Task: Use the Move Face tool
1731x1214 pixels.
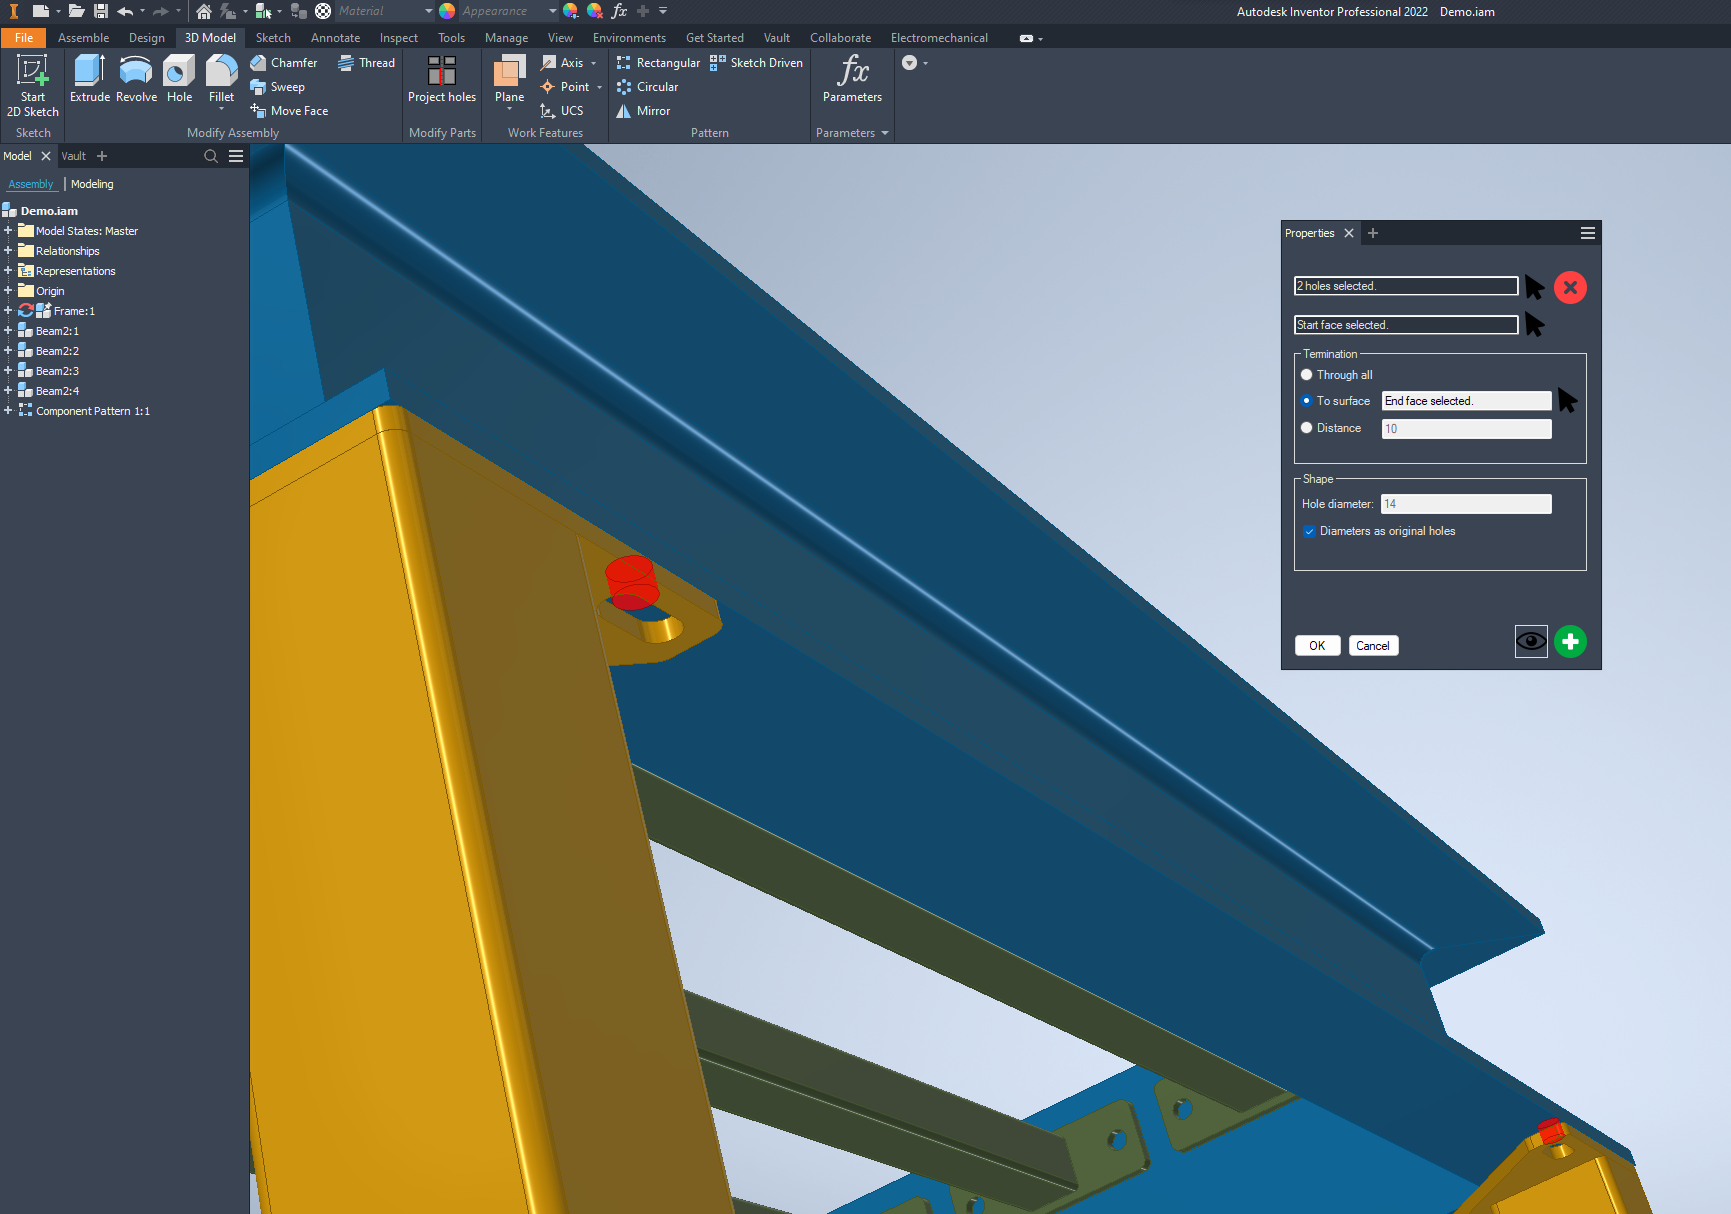Action: [x=289, y=111]
